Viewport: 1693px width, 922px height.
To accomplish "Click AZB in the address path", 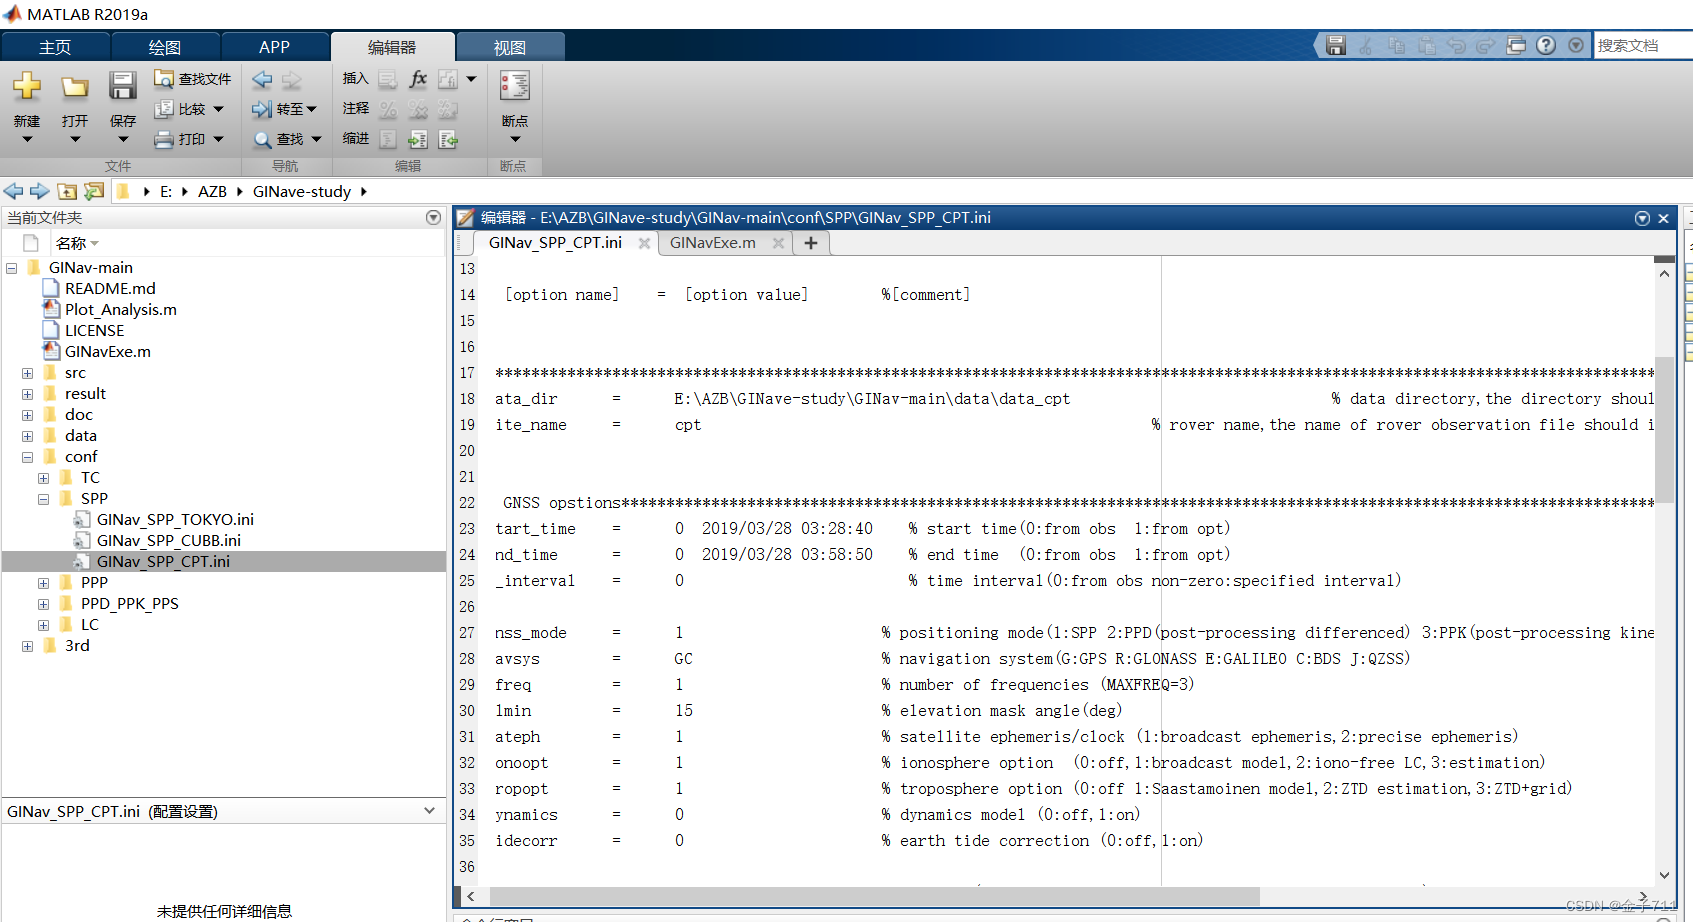I will [x=212, y=191].
